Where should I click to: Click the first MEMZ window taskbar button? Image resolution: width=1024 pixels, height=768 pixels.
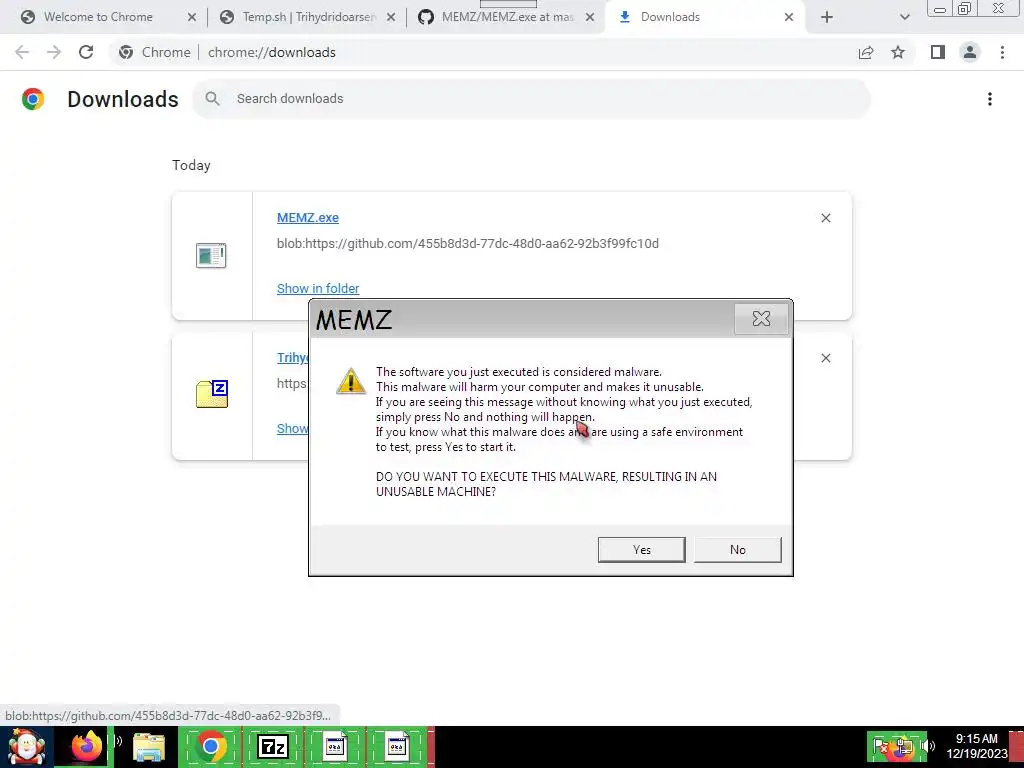point(334,746)
